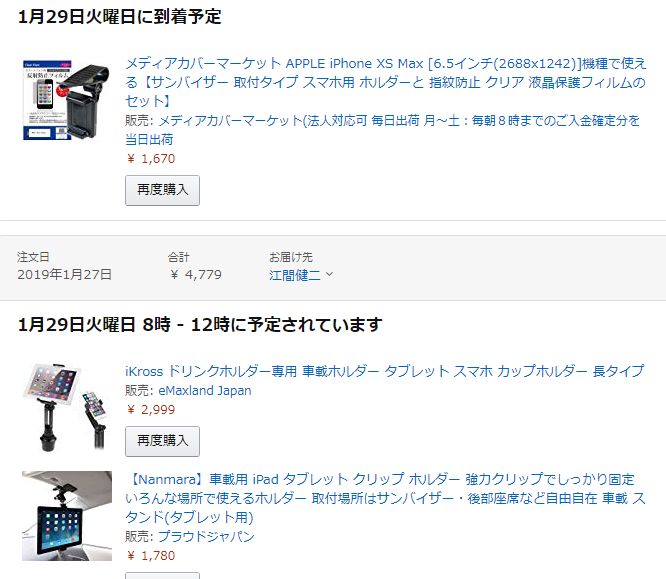Viewport: 666px width, 579px height.
Task: Visit the seller メディアカバーマーケット(法人対応可 link
Action: click(x=382, y=130)
